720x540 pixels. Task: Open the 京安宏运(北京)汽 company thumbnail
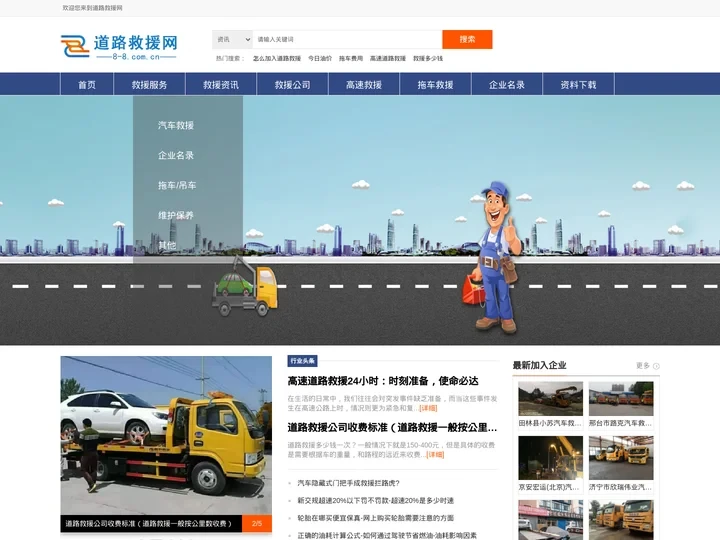click(551, 458)
